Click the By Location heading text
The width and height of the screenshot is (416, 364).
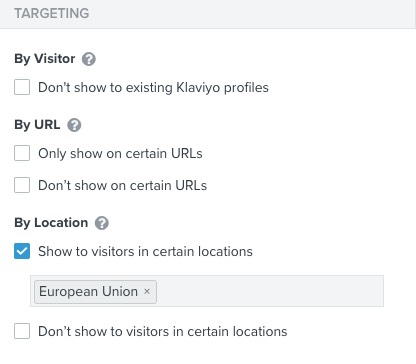(x=51, y=223)
